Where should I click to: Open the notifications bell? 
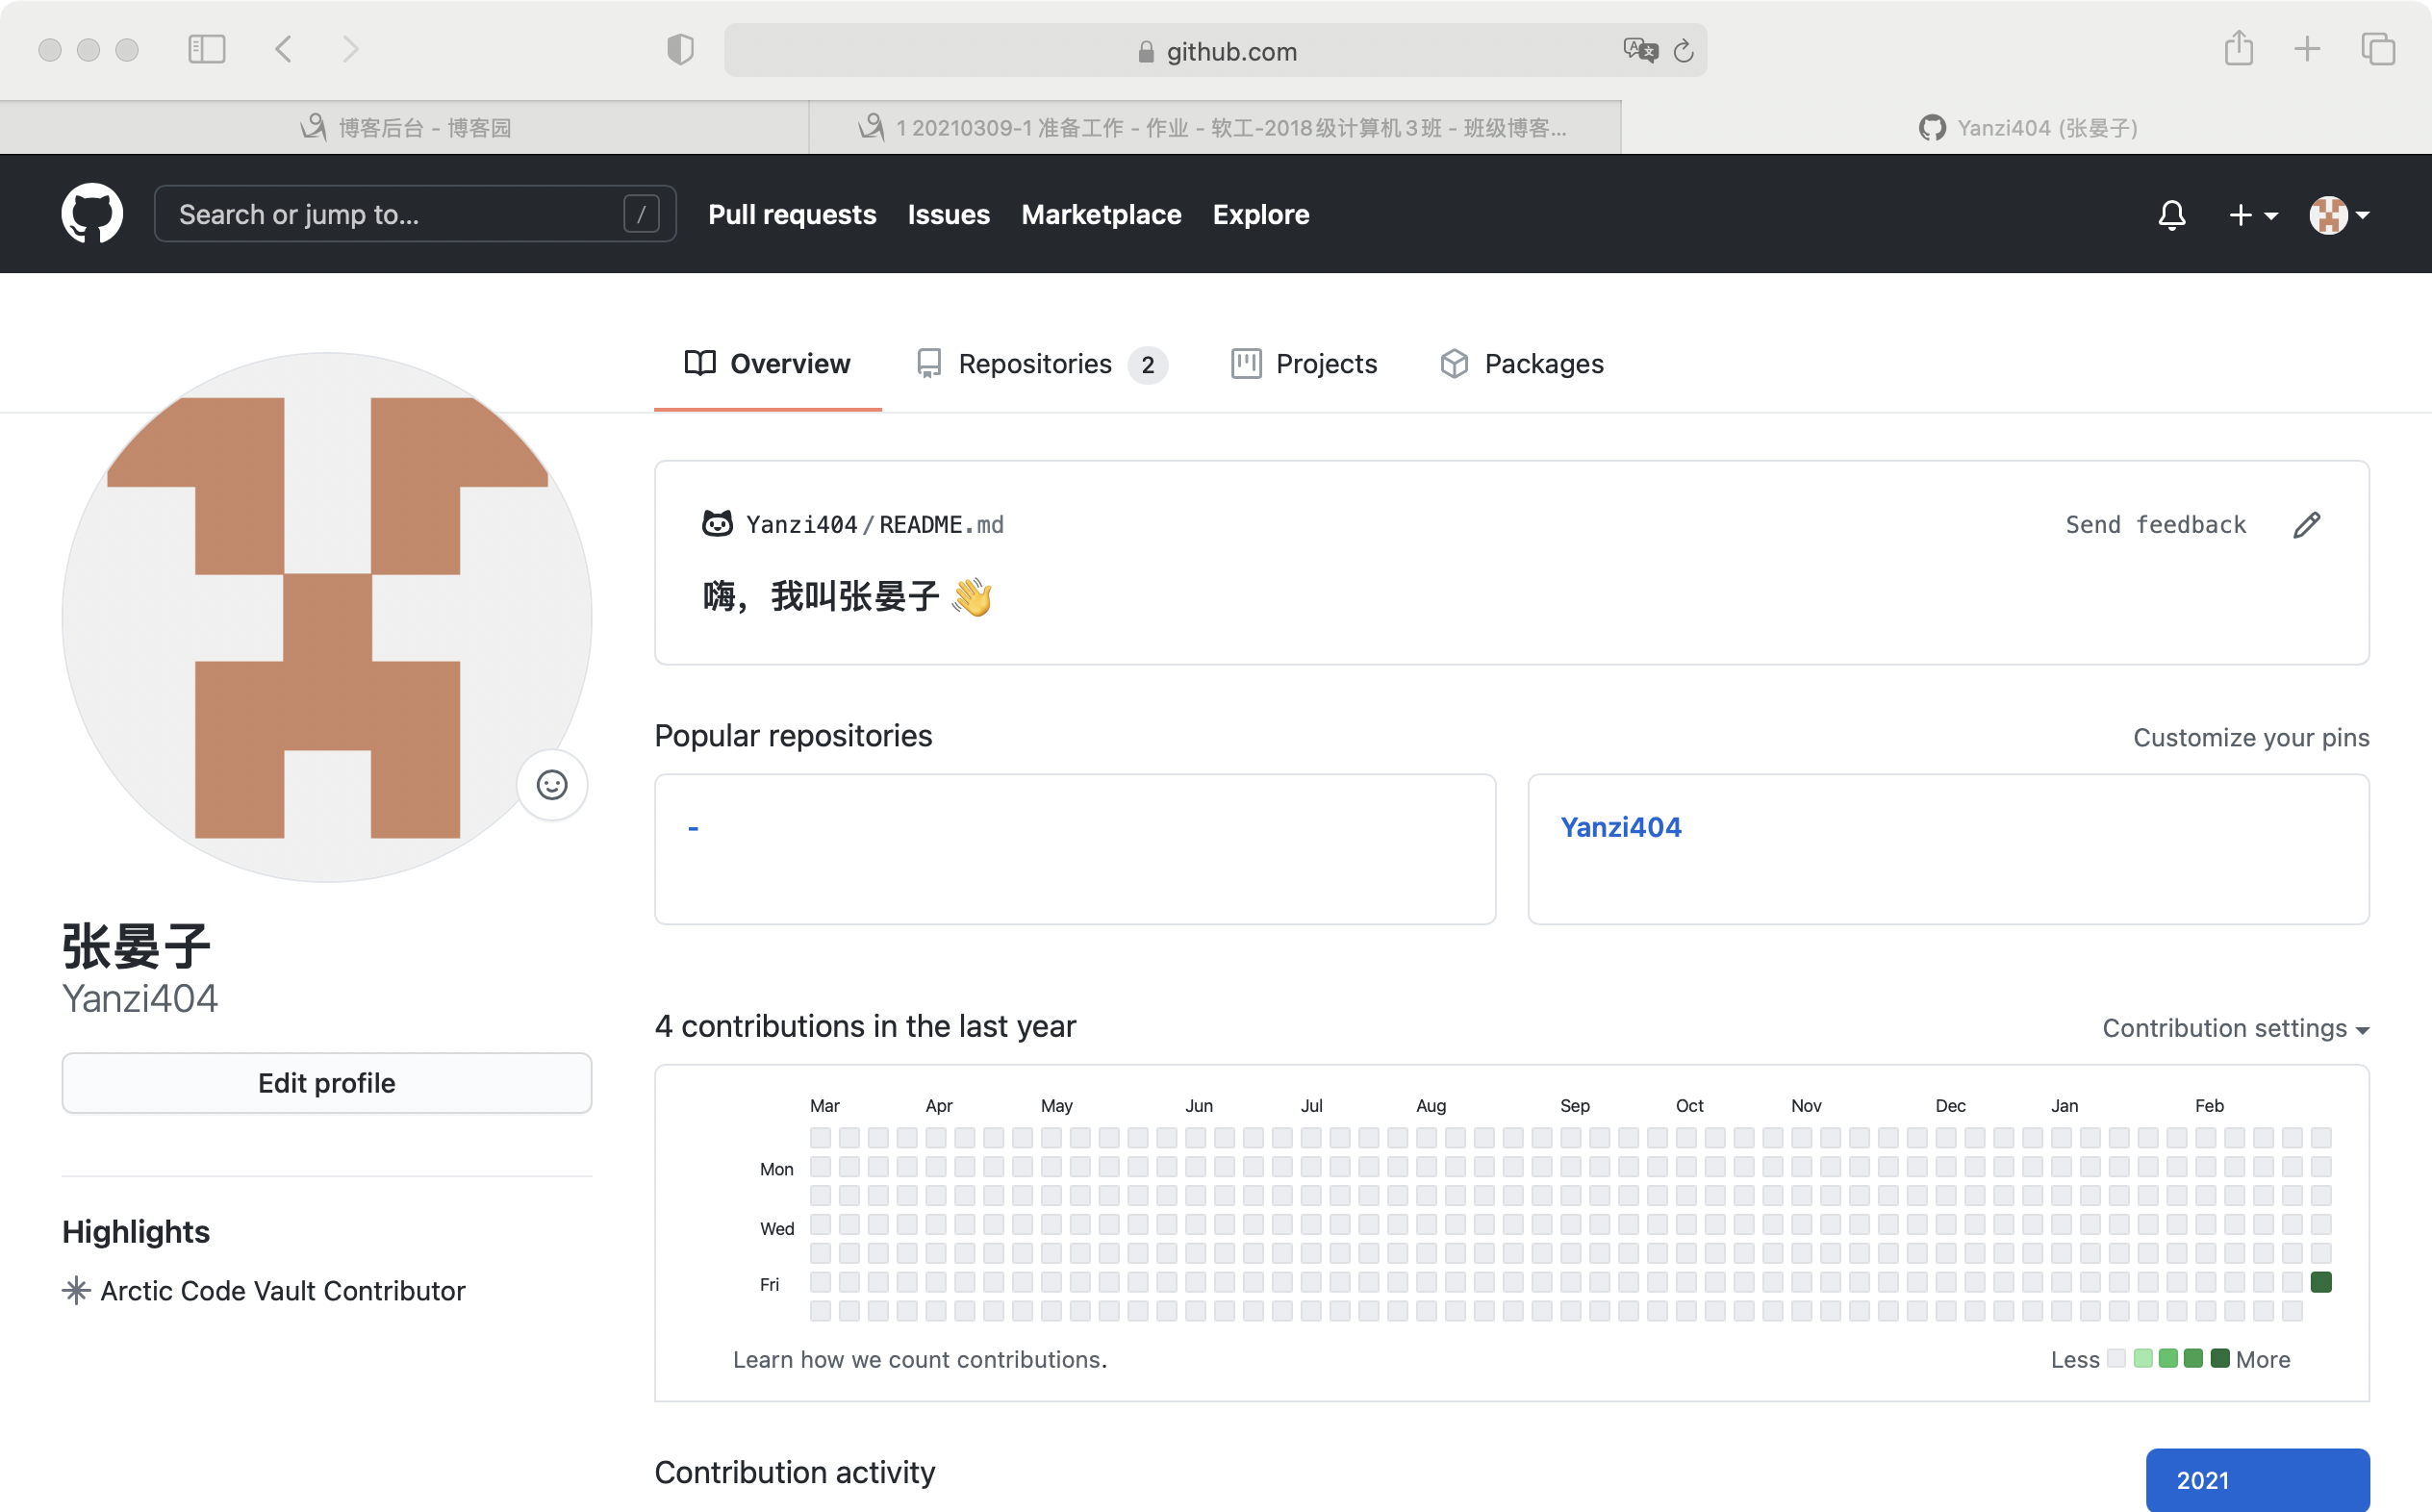(2171, 215)
